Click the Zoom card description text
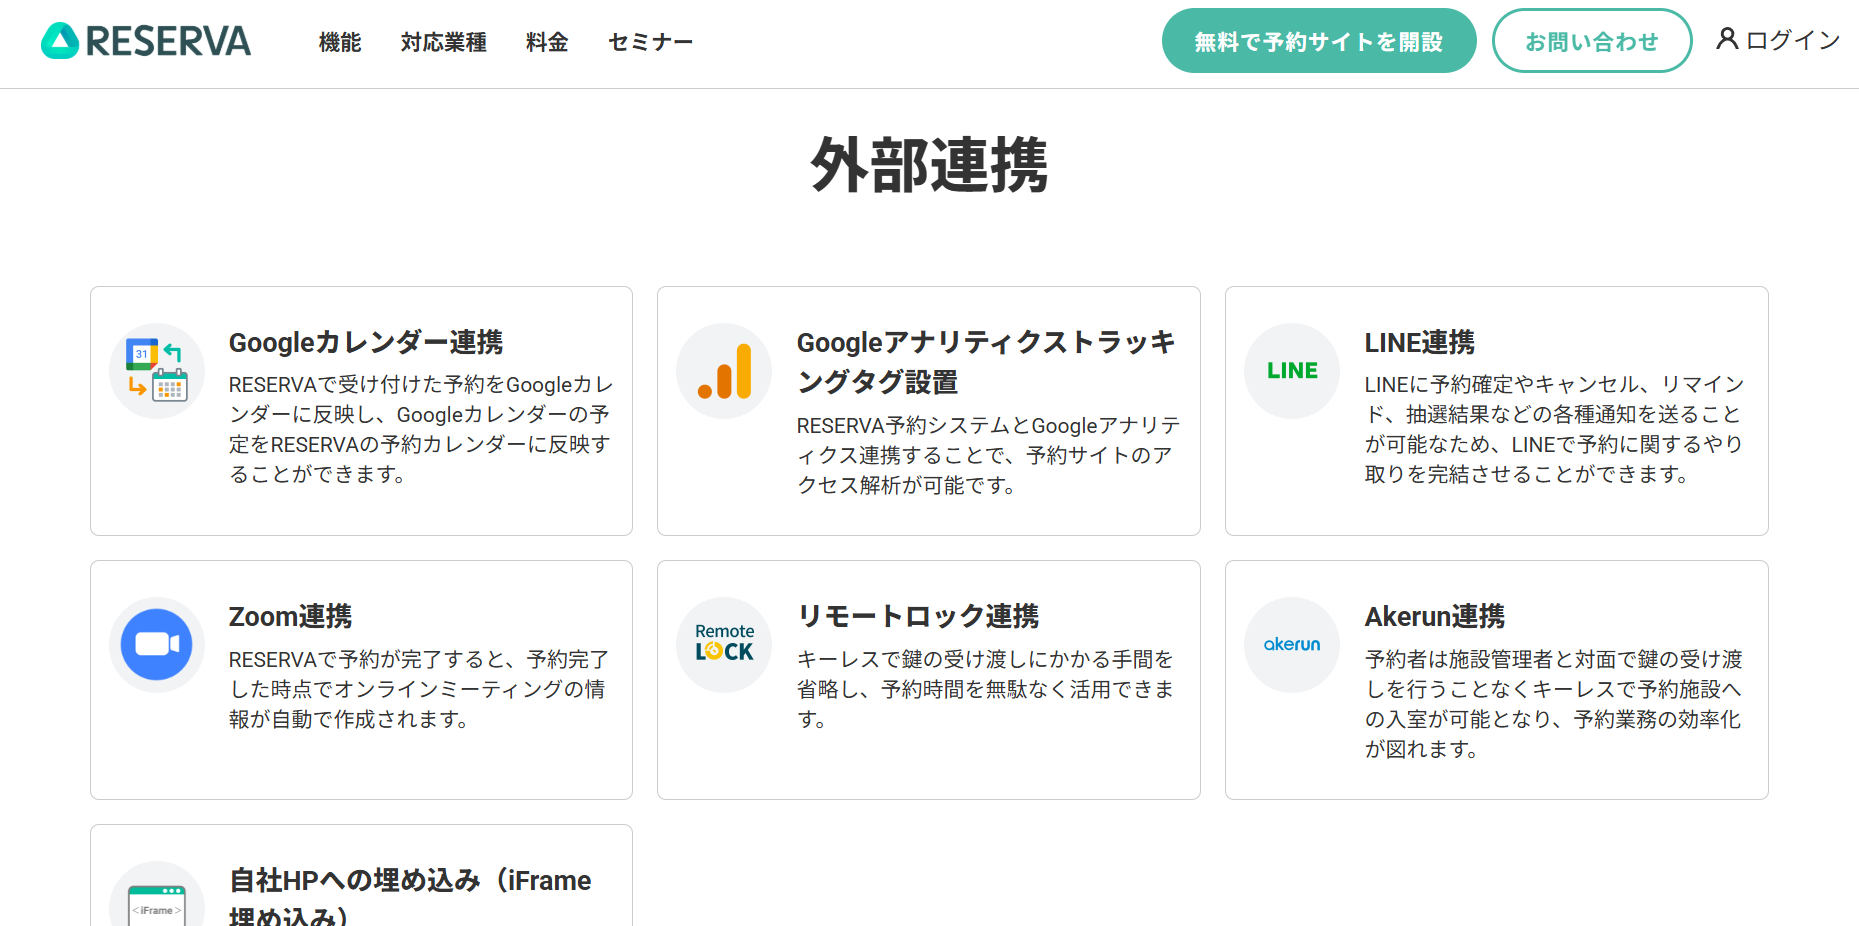 (x=419, y=689)
